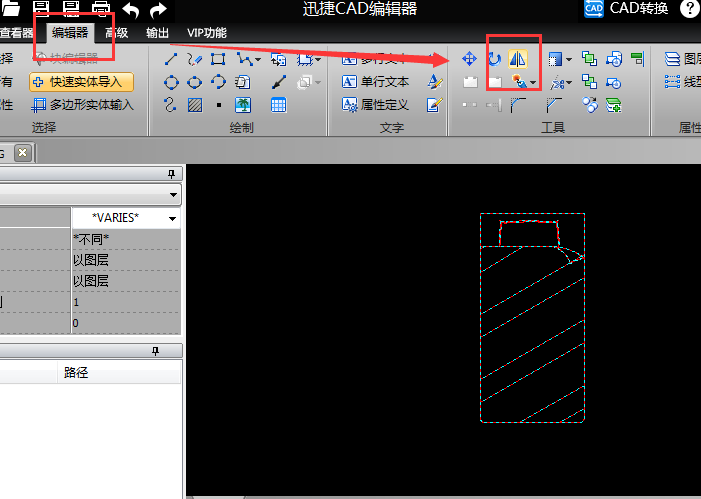Insert image with palm tree icon
Viewport: 701px width, 499px height.
click(x=243, y=105)
